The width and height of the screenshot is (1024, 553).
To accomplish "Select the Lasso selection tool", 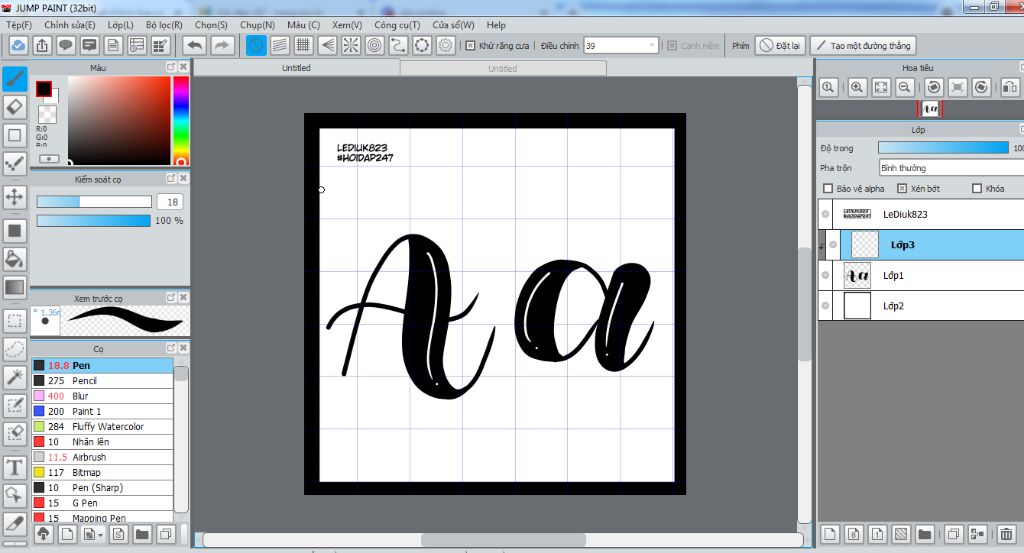I will coord(14,349).
